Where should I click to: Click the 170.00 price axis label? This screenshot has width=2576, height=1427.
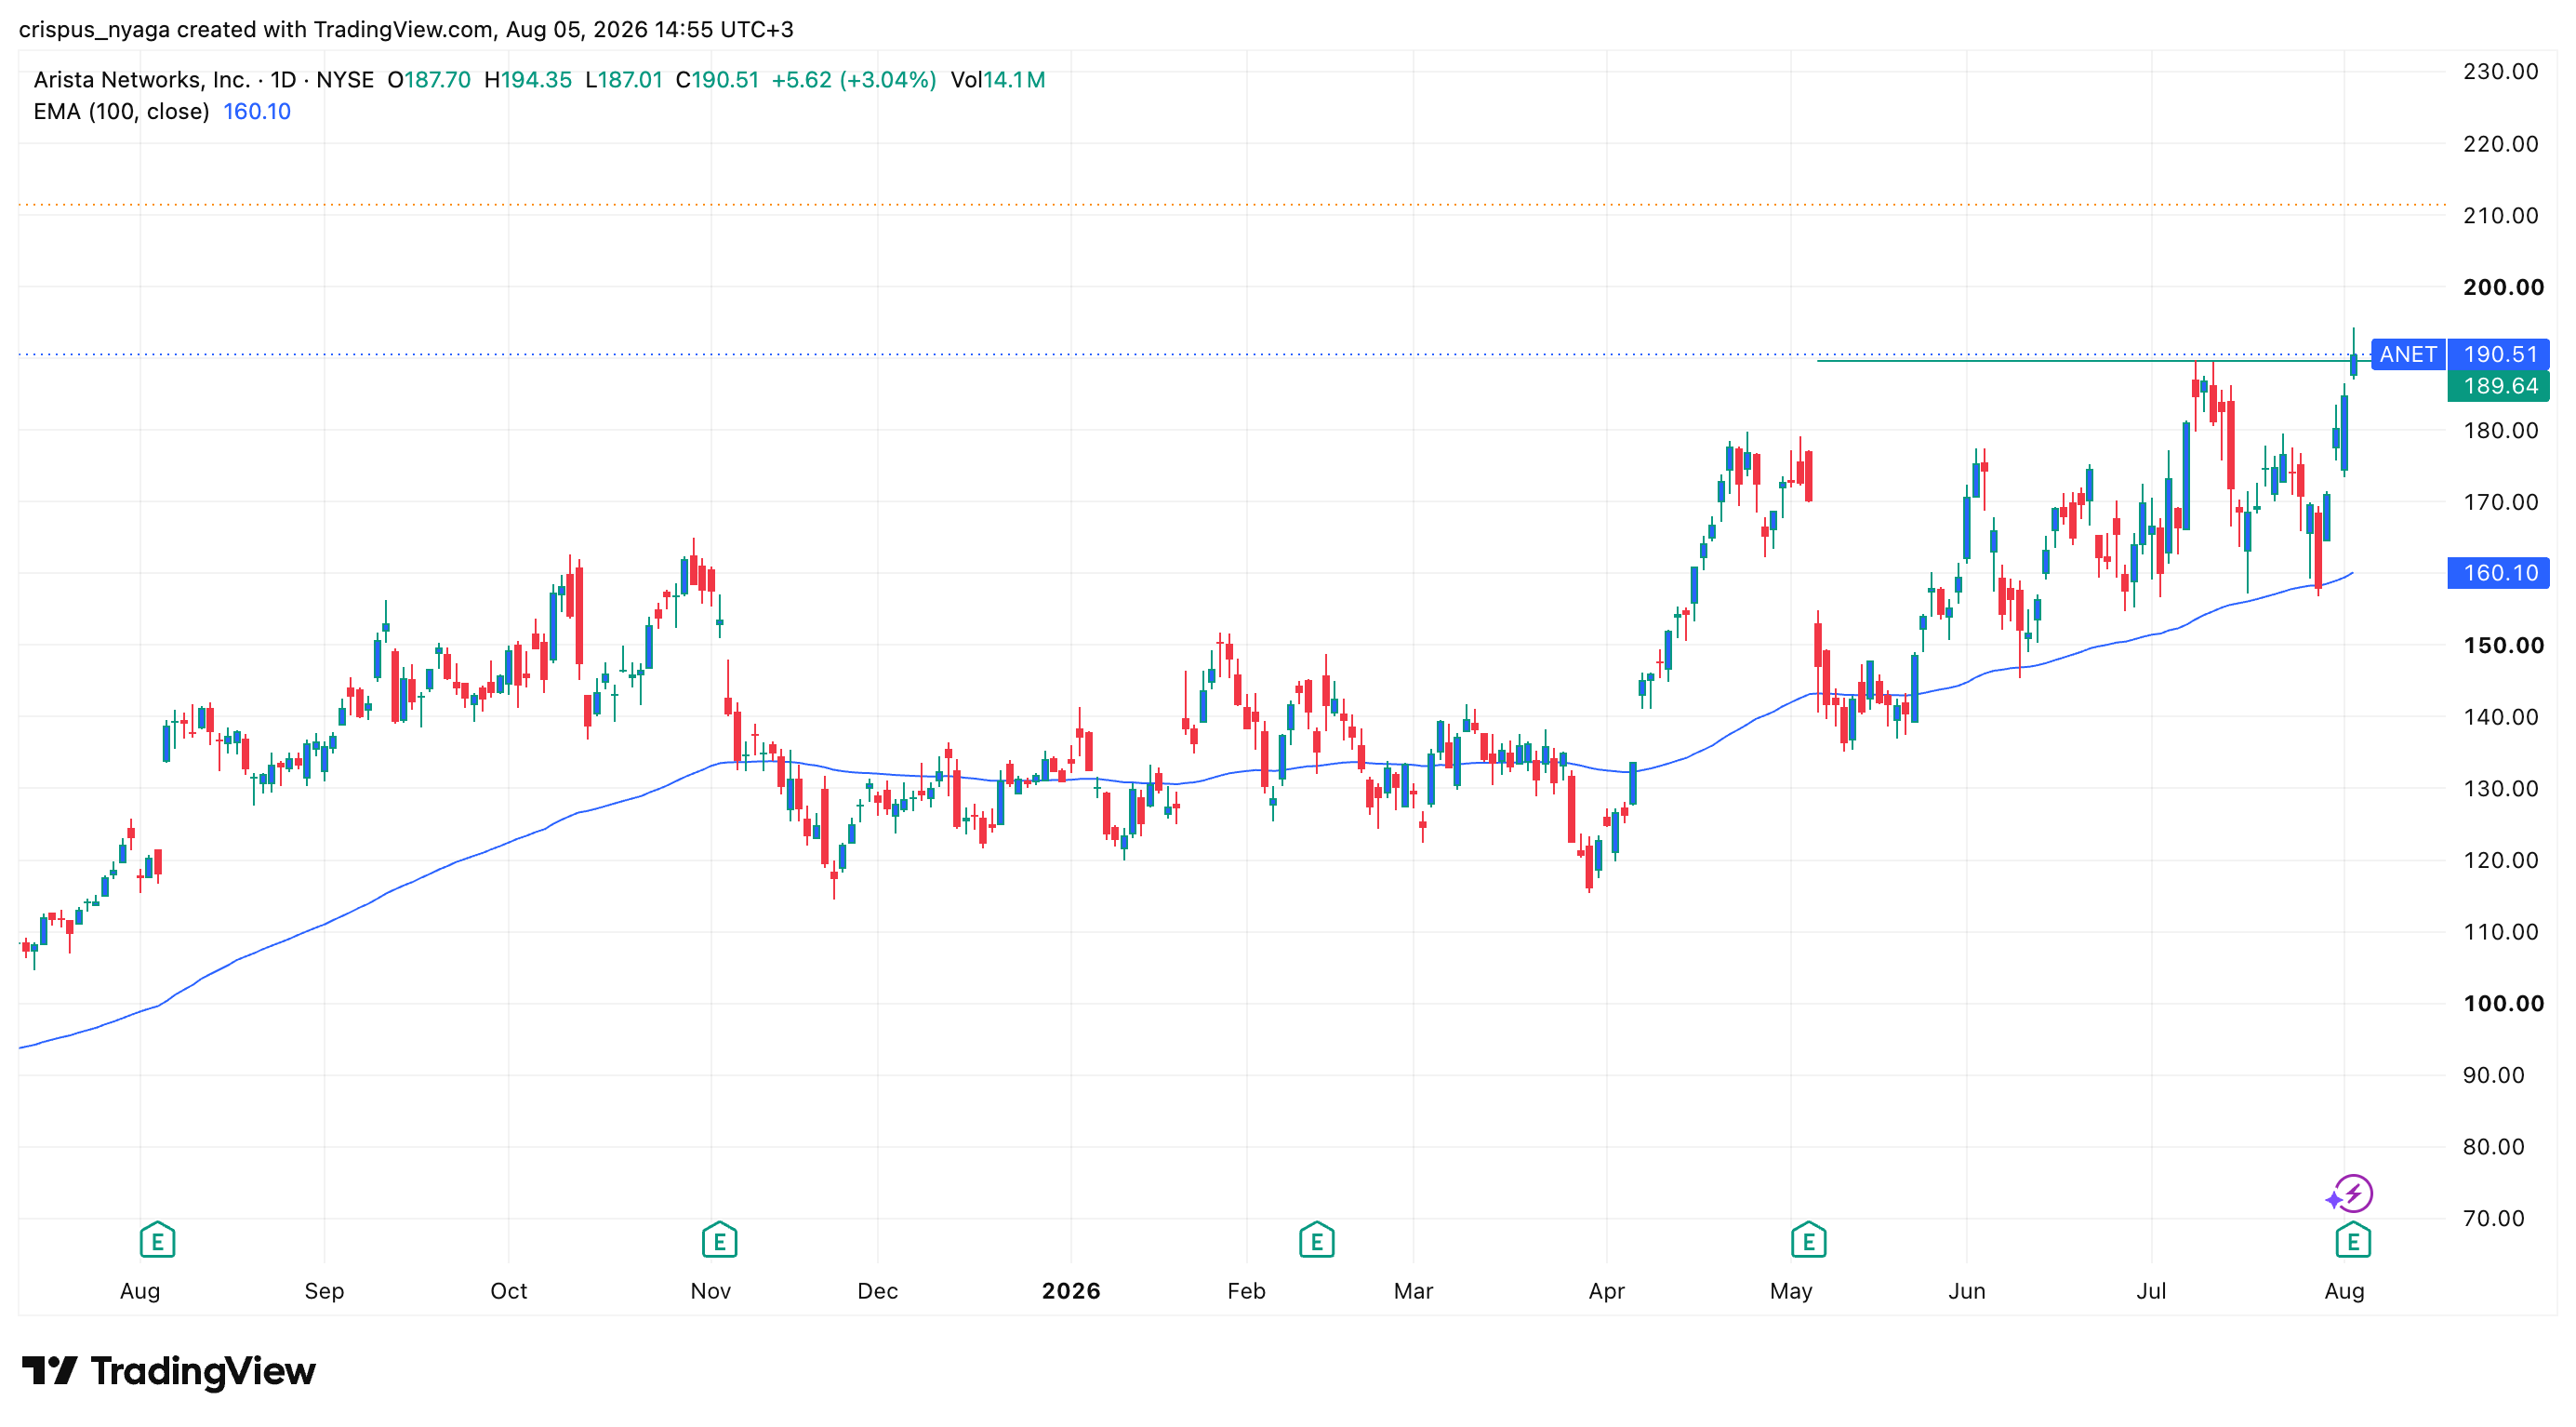(x=2500, y=502)
